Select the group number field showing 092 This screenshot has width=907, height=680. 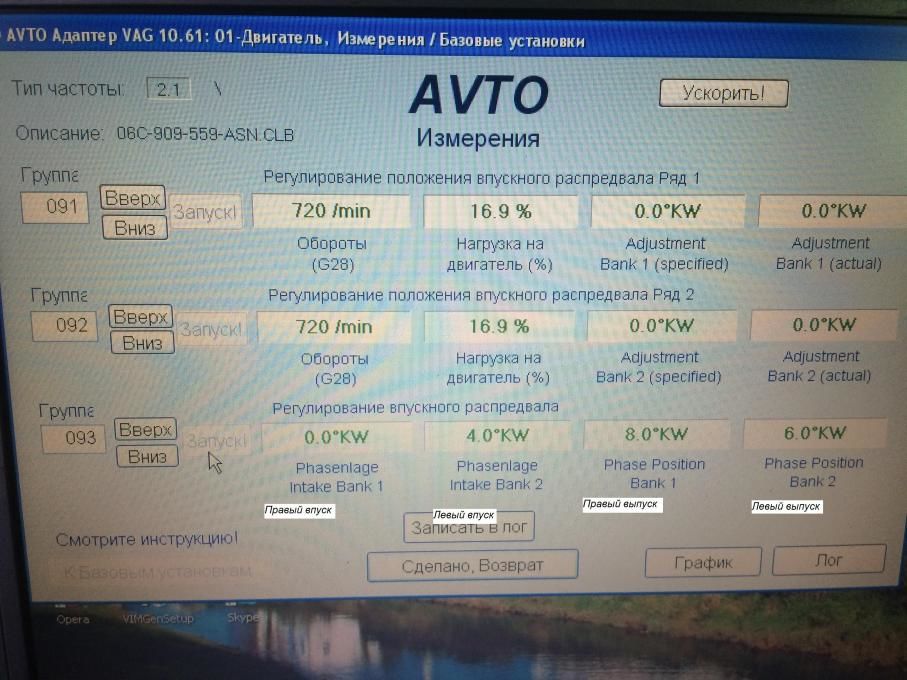point(64,326)
